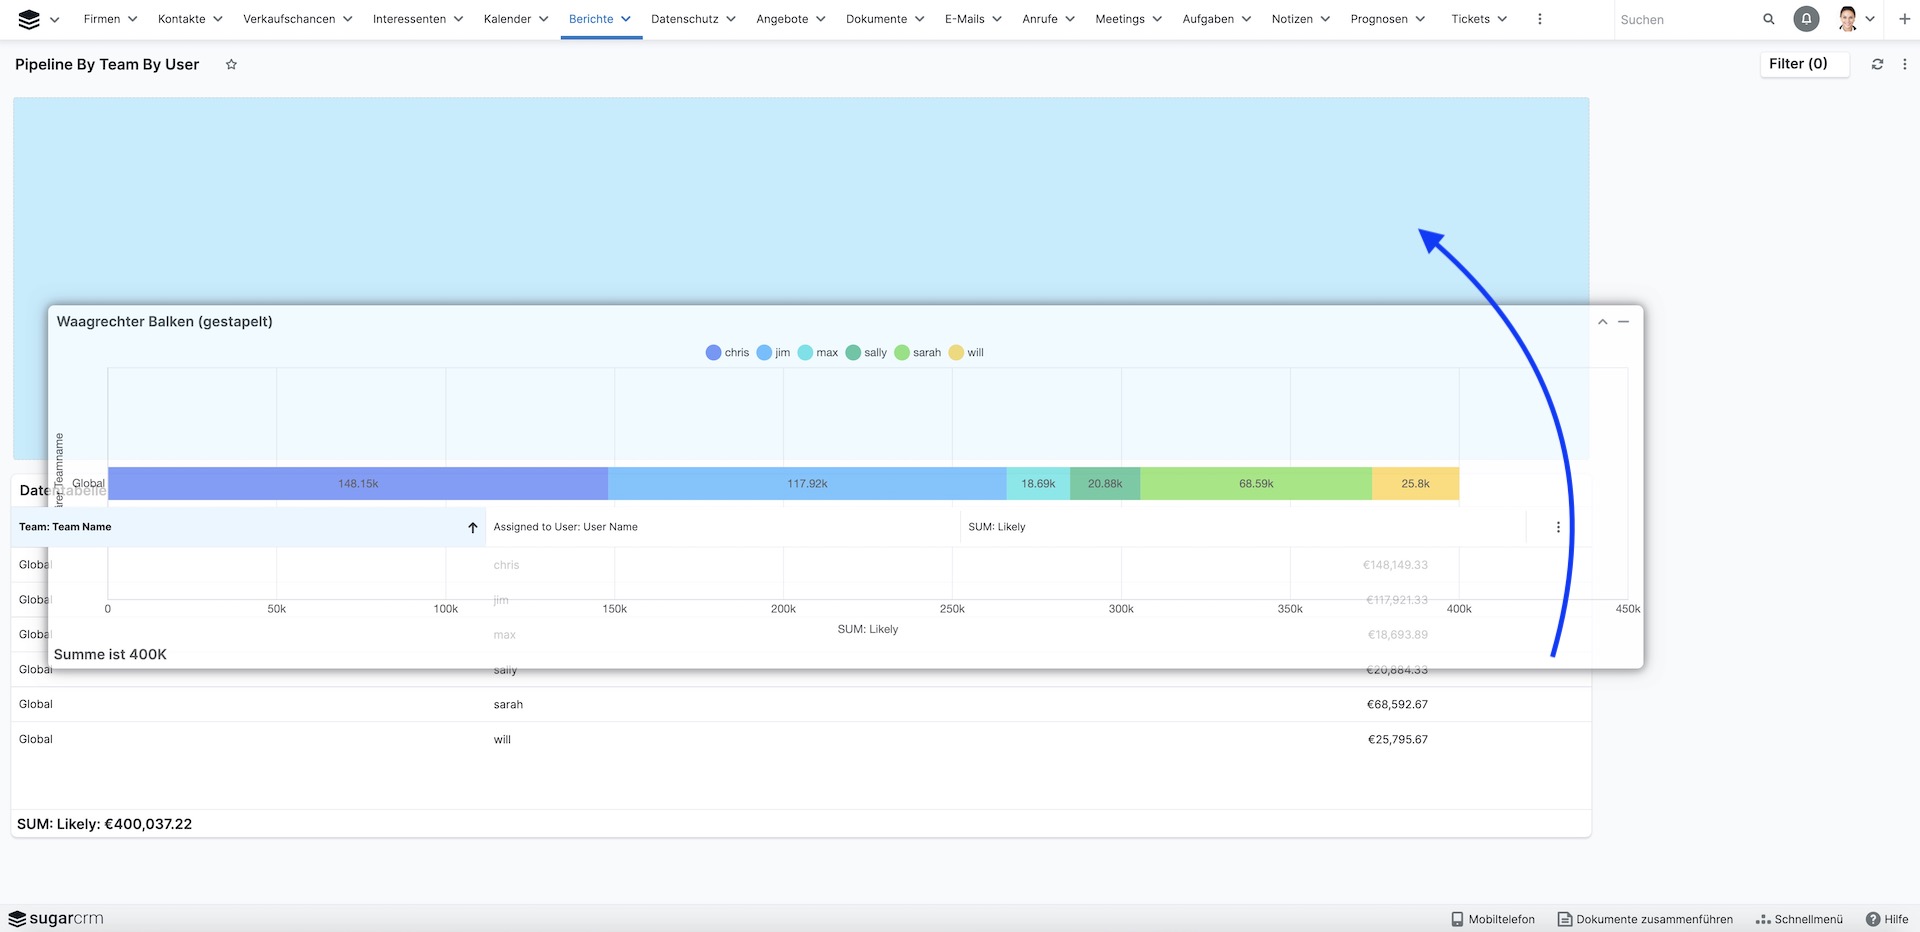The image size is (1920, 932).
Task: Open notifications bell icon
Action: coord(1806,19)
